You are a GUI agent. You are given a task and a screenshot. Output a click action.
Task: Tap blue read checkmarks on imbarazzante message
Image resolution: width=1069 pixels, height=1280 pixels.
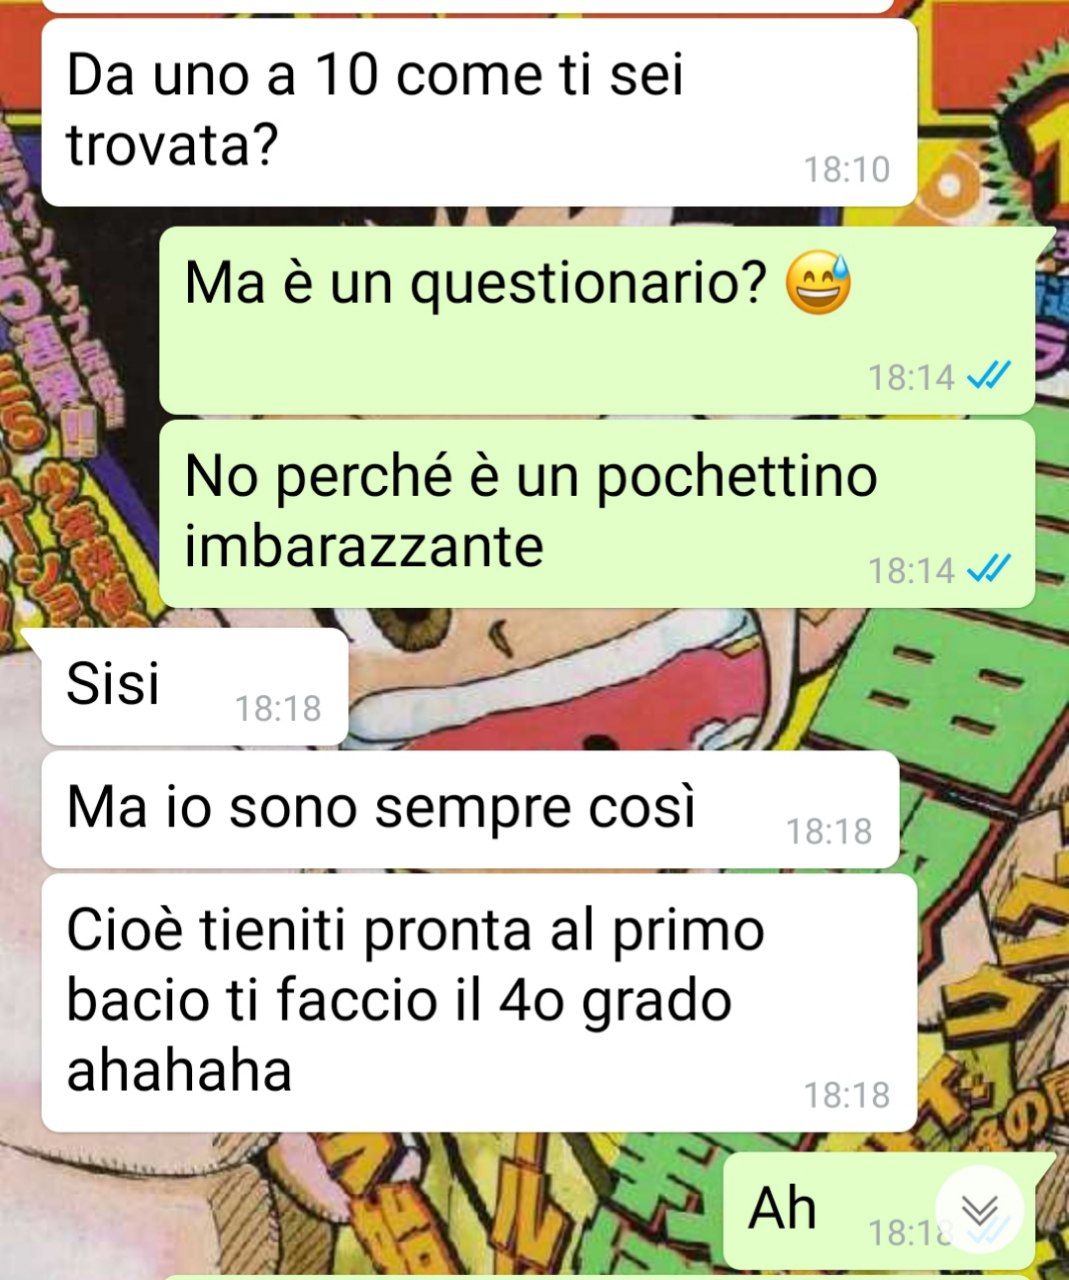click(x=991, y=569)
